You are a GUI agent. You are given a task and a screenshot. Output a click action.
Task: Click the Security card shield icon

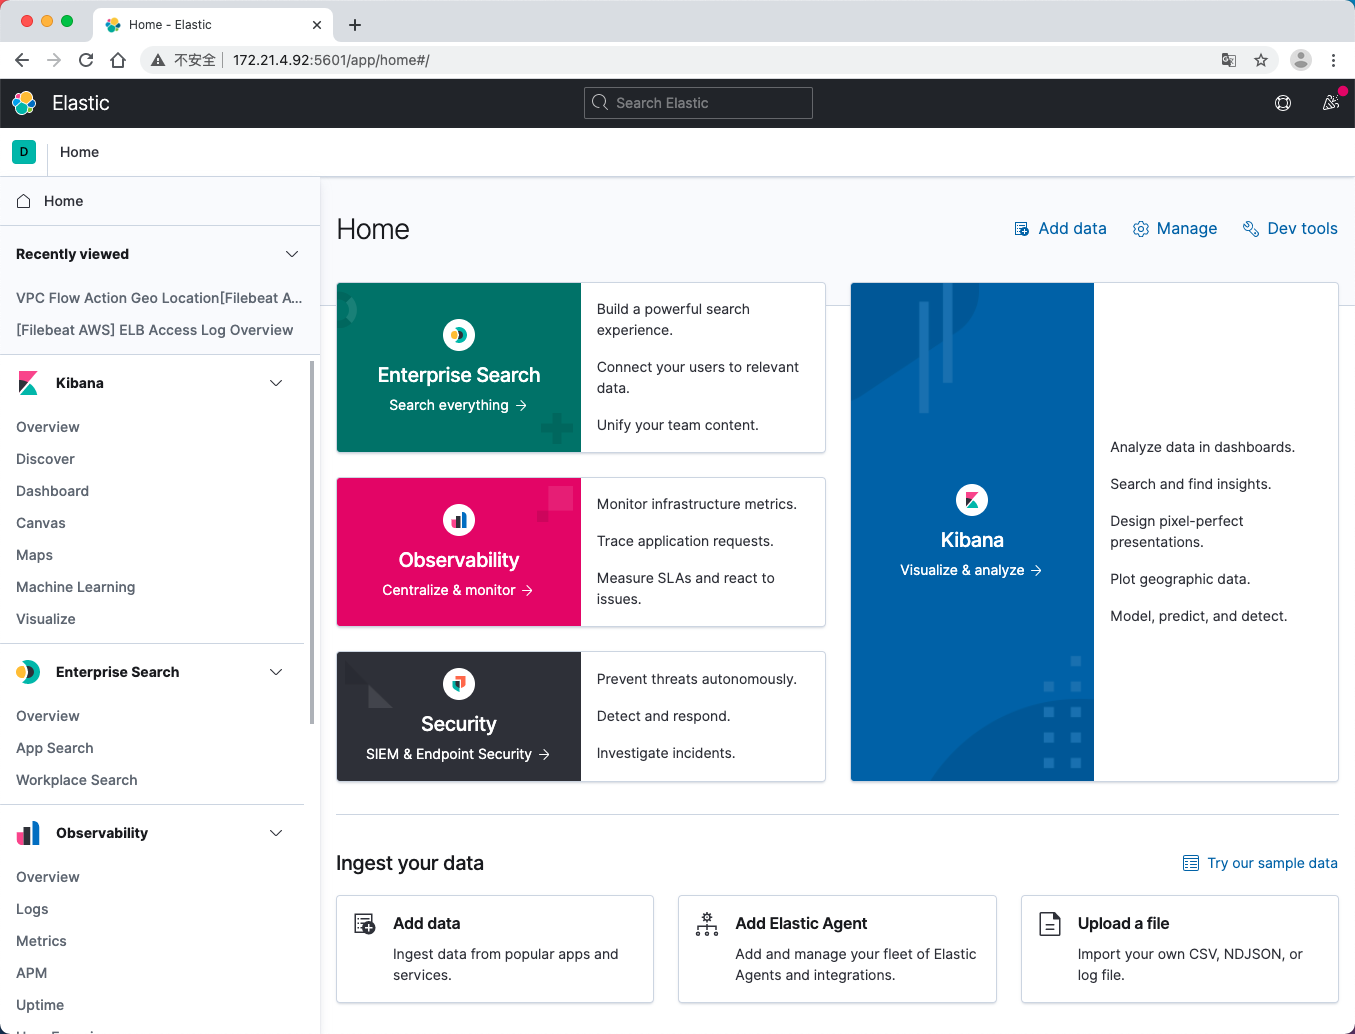tap(459, 684)
